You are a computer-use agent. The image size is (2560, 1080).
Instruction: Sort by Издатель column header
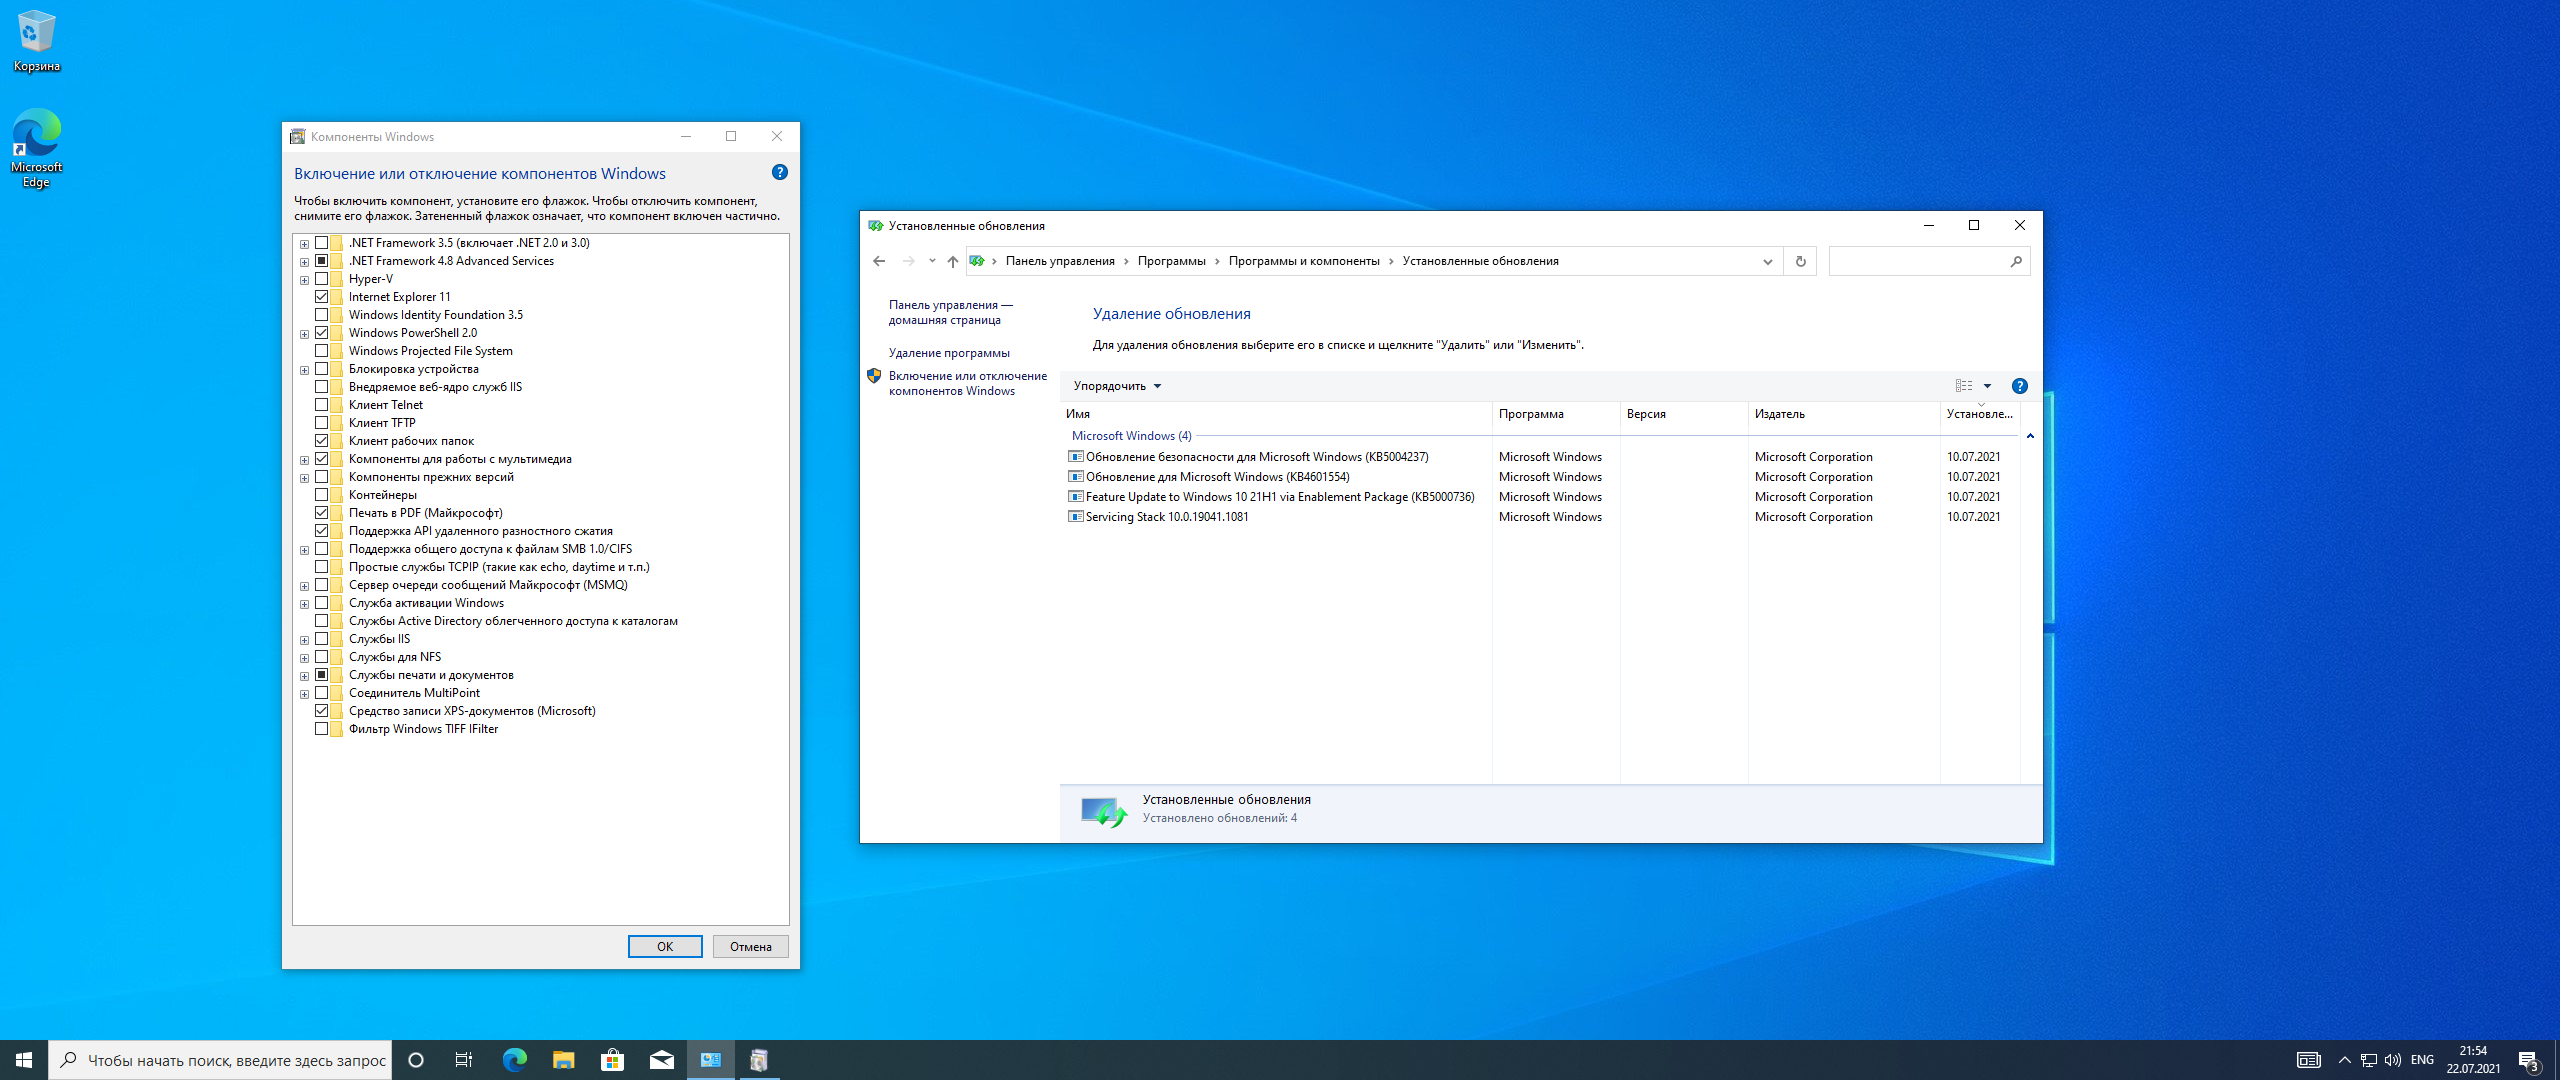coord(1844,414)
